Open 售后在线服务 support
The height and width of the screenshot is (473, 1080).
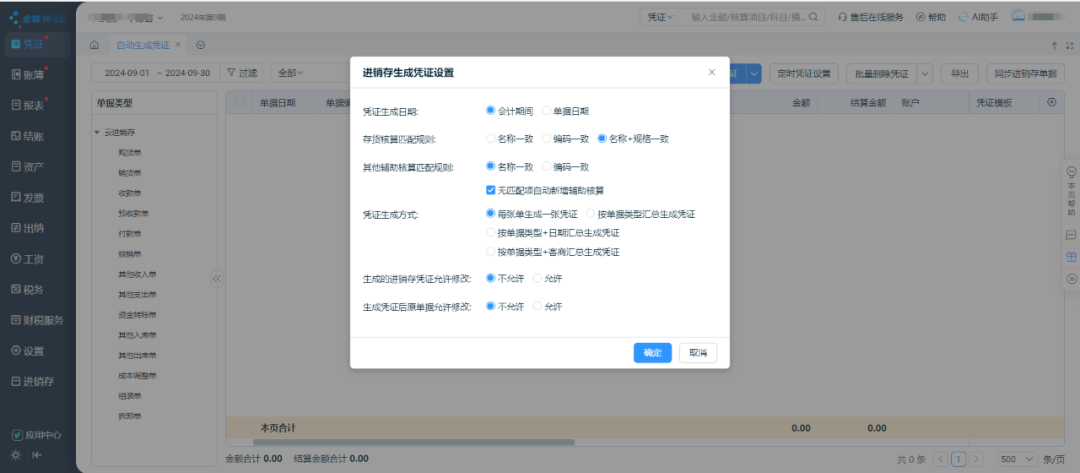coord(870,17)
